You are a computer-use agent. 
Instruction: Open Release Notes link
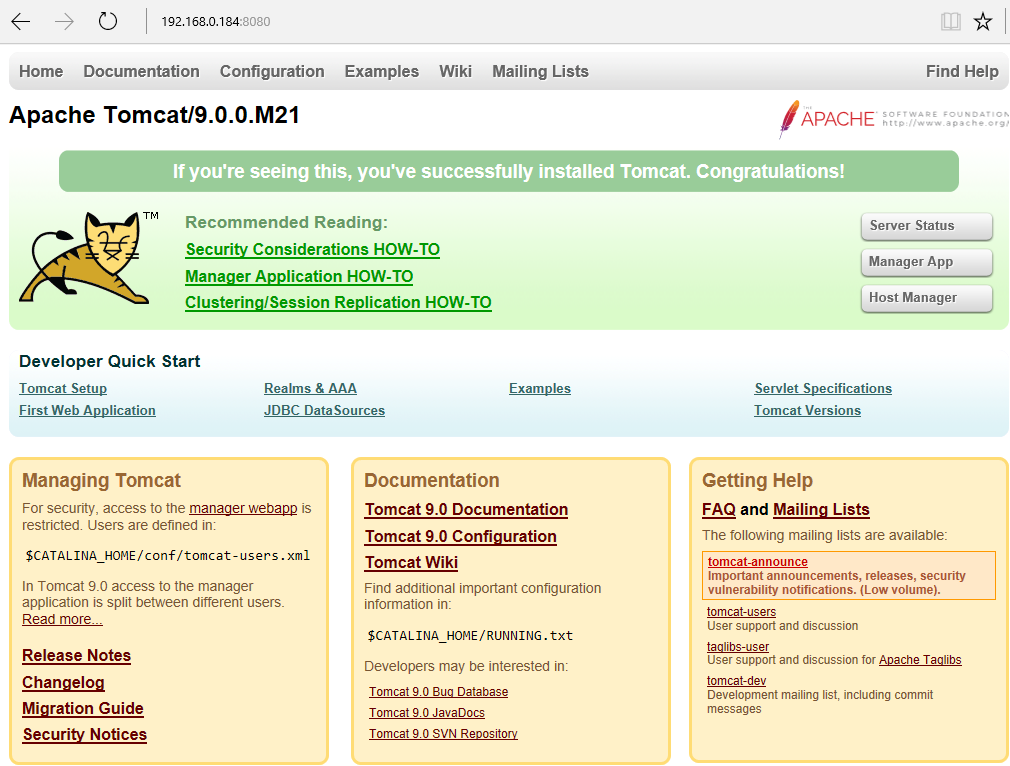[77, 656]
